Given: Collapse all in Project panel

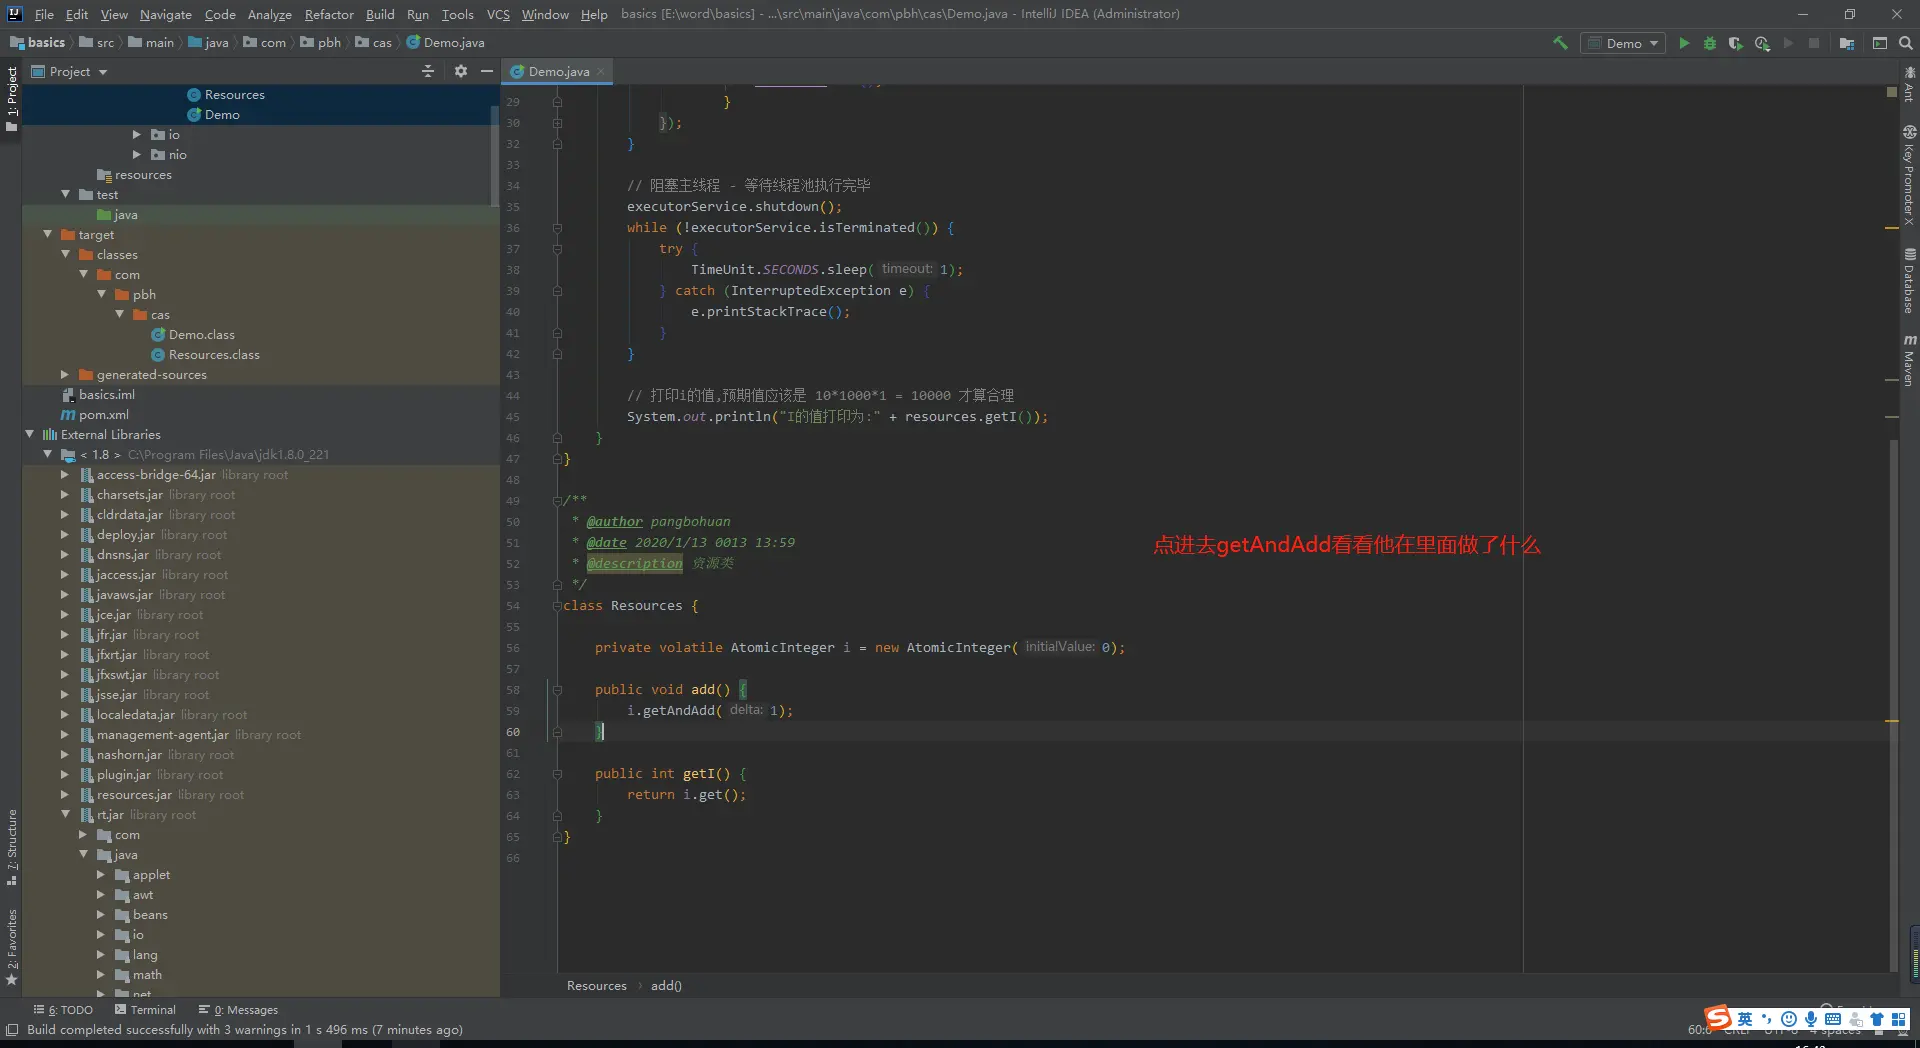Looking at the screenshot, I should [428, 71].
